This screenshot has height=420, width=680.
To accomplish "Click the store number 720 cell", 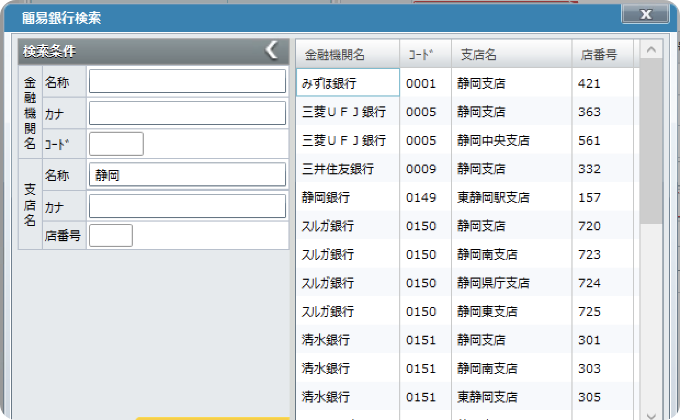I will pyautogui.click(x=603, y=226).
